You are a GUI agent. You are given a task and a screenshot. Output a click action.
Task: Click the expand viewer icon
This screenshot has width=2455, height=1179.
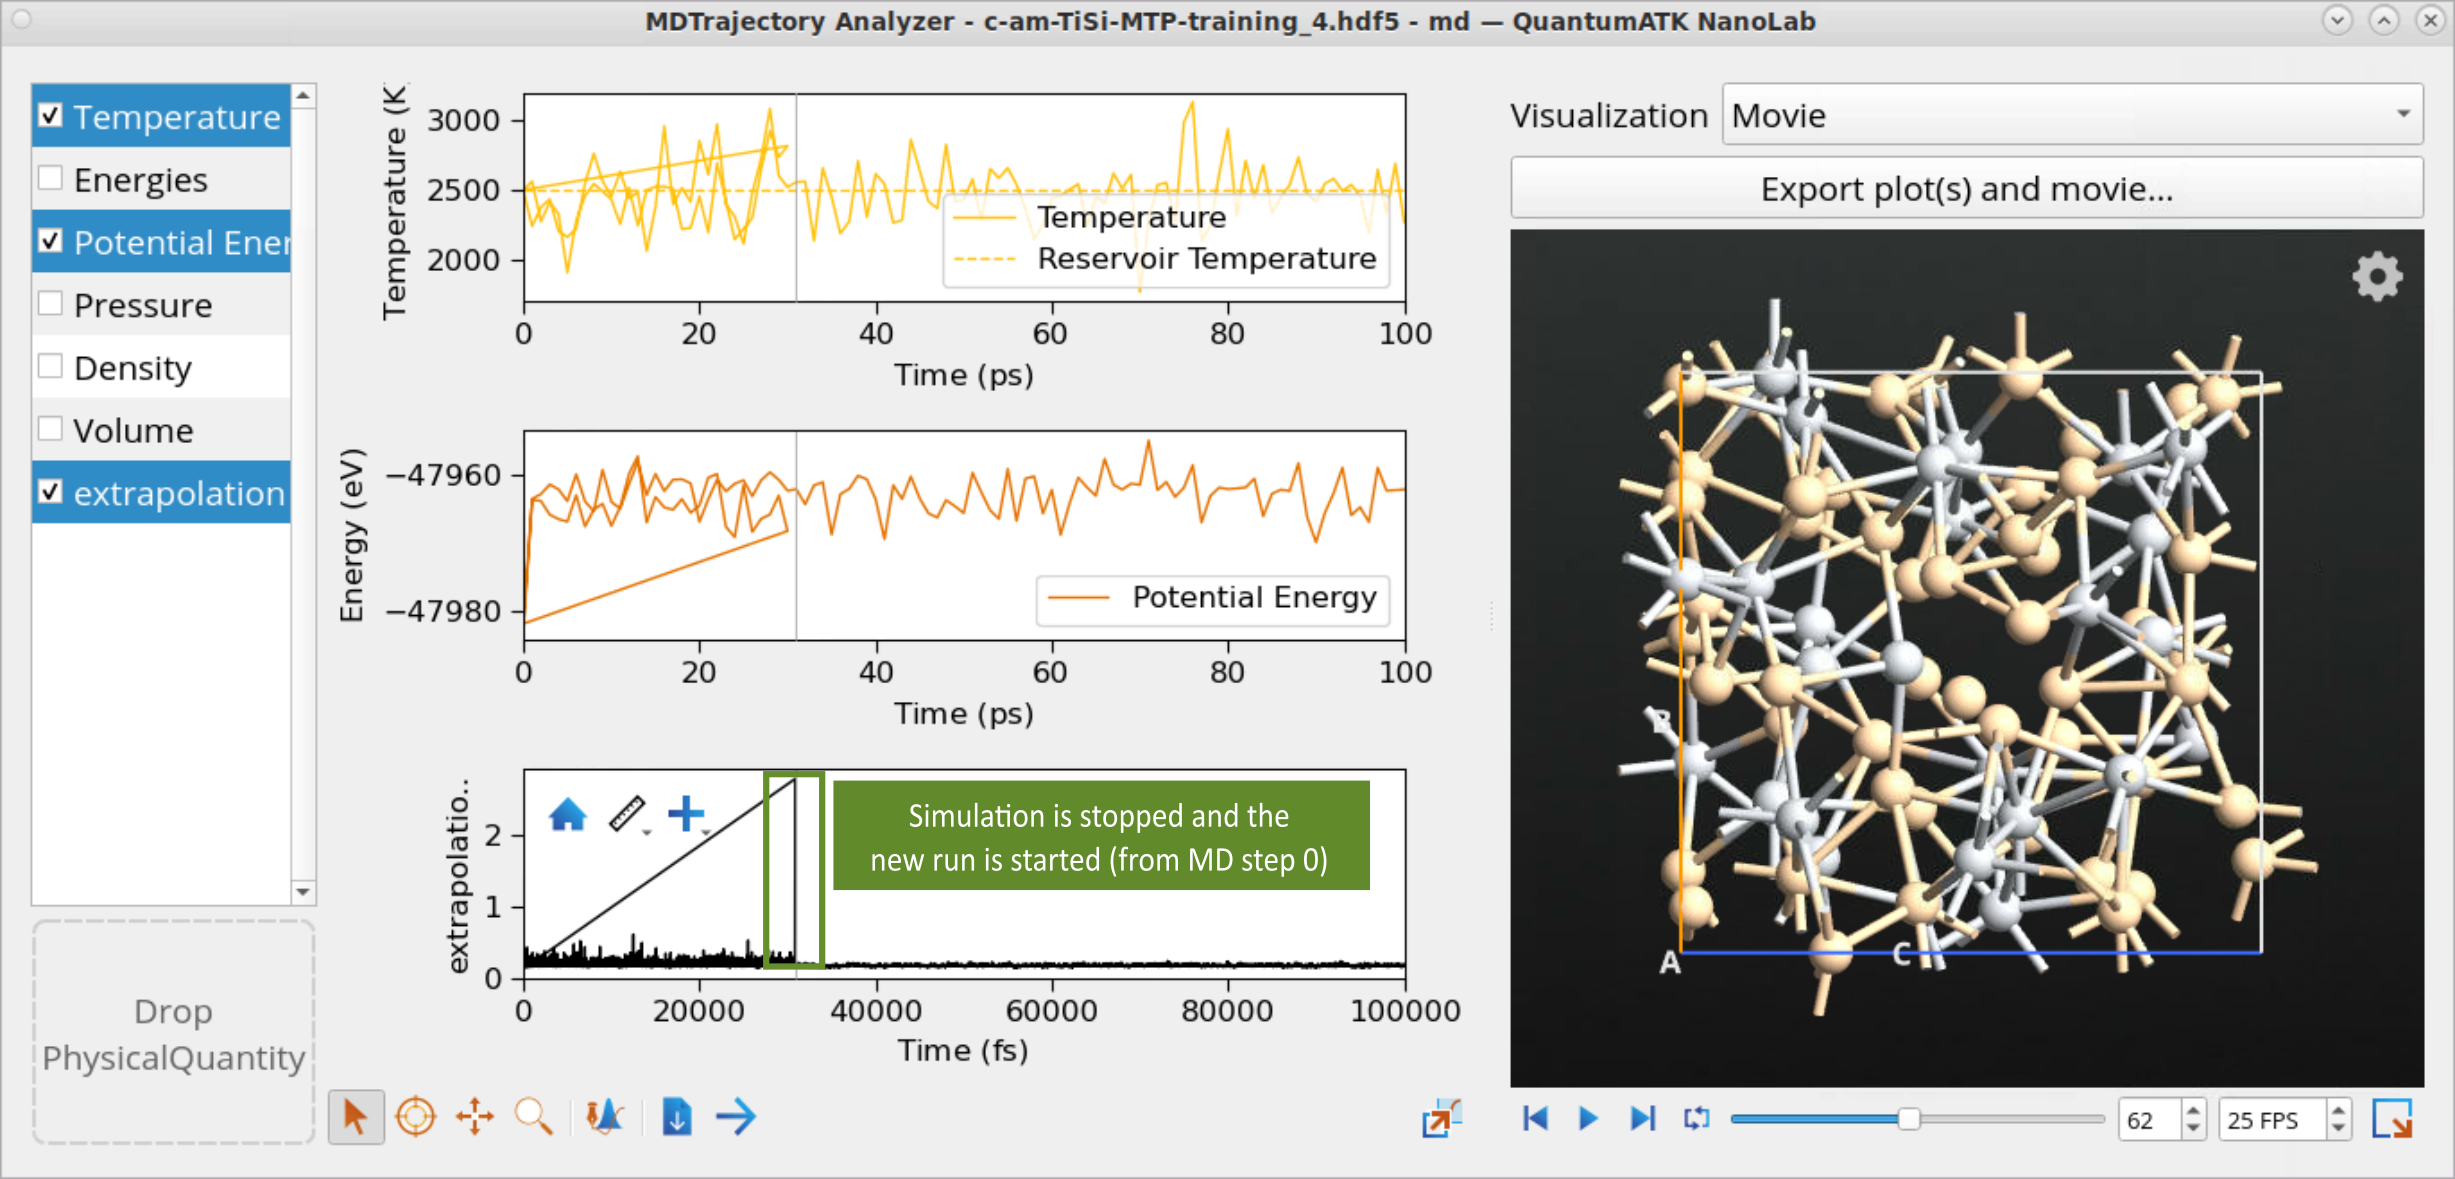click(x=2393, y=1119)
